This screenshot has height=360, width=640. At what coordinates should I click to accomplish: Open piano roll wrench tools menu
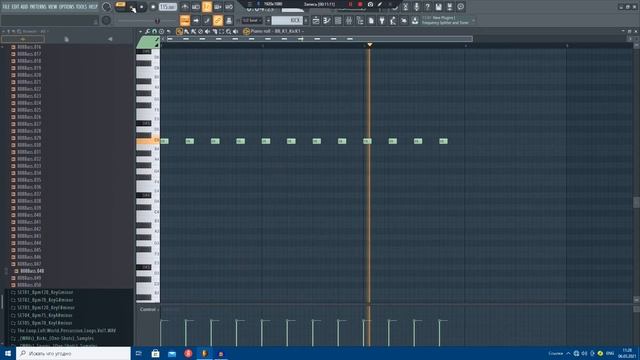147,31
